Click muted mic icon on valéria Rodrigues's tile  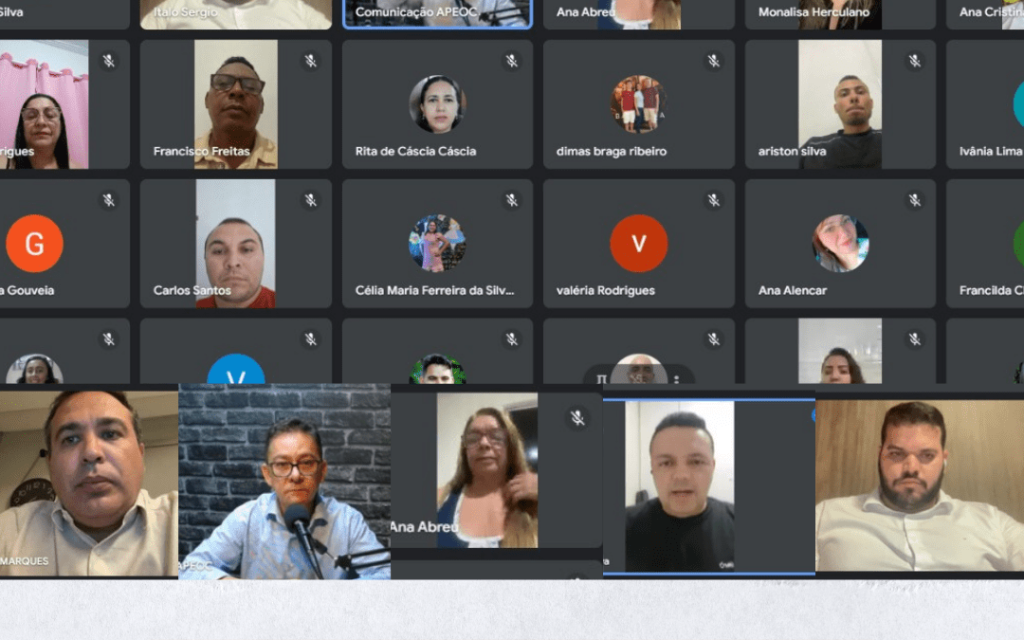(x=713, y=200)
